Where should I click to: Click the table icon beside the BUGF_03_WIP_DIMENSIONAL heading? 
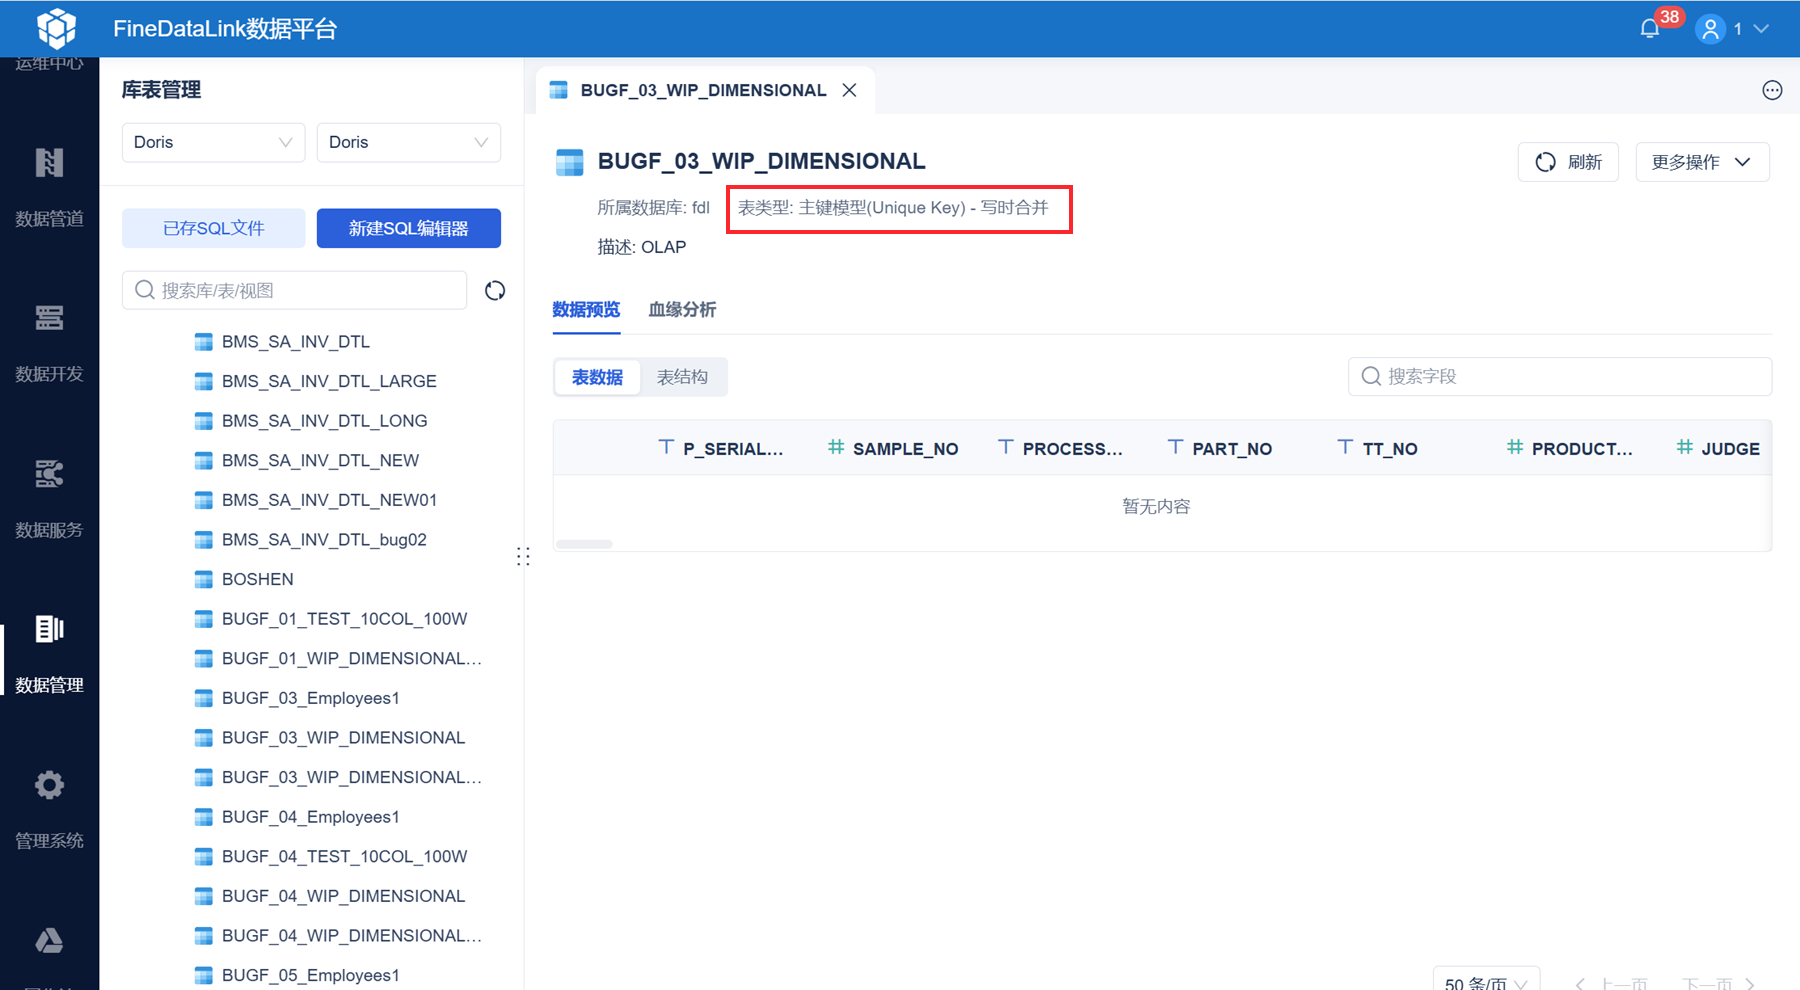pyautogui.click(x=569, y=162)
